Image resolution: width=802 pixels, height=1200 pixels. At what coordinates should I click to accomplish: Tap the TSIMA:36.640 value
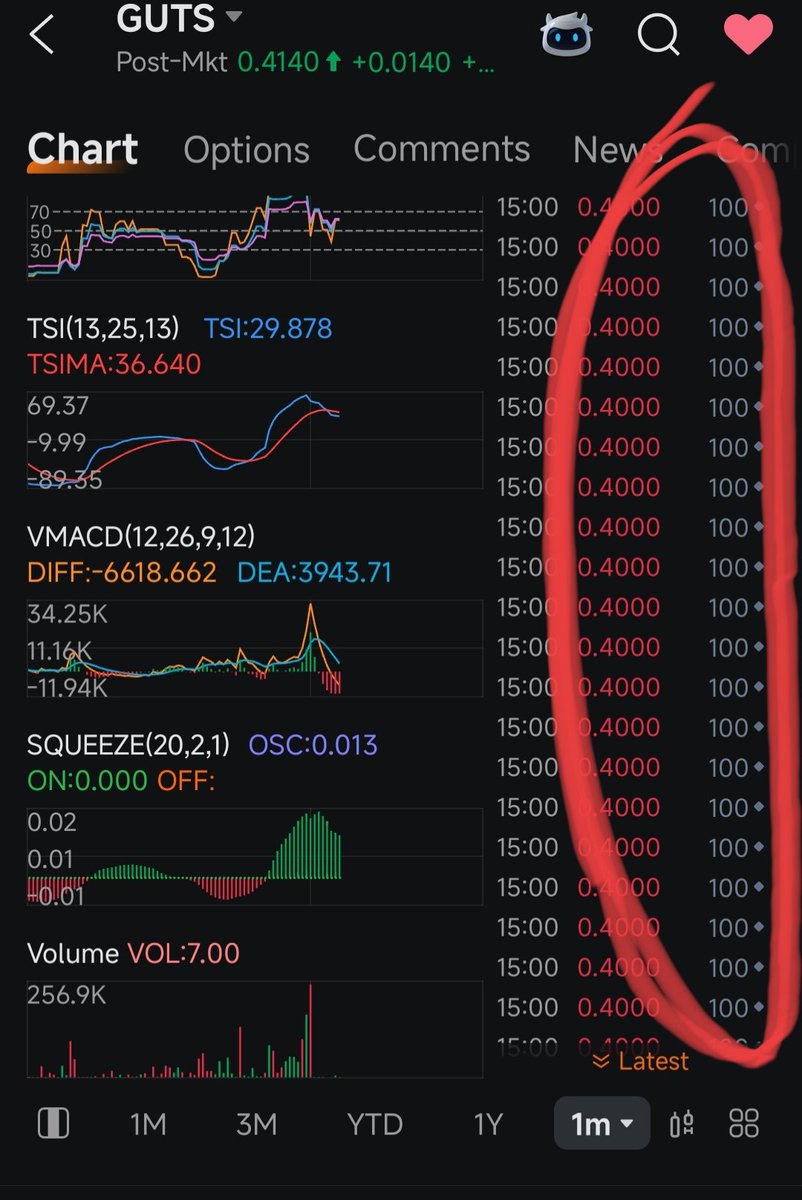tap(114, 364)
